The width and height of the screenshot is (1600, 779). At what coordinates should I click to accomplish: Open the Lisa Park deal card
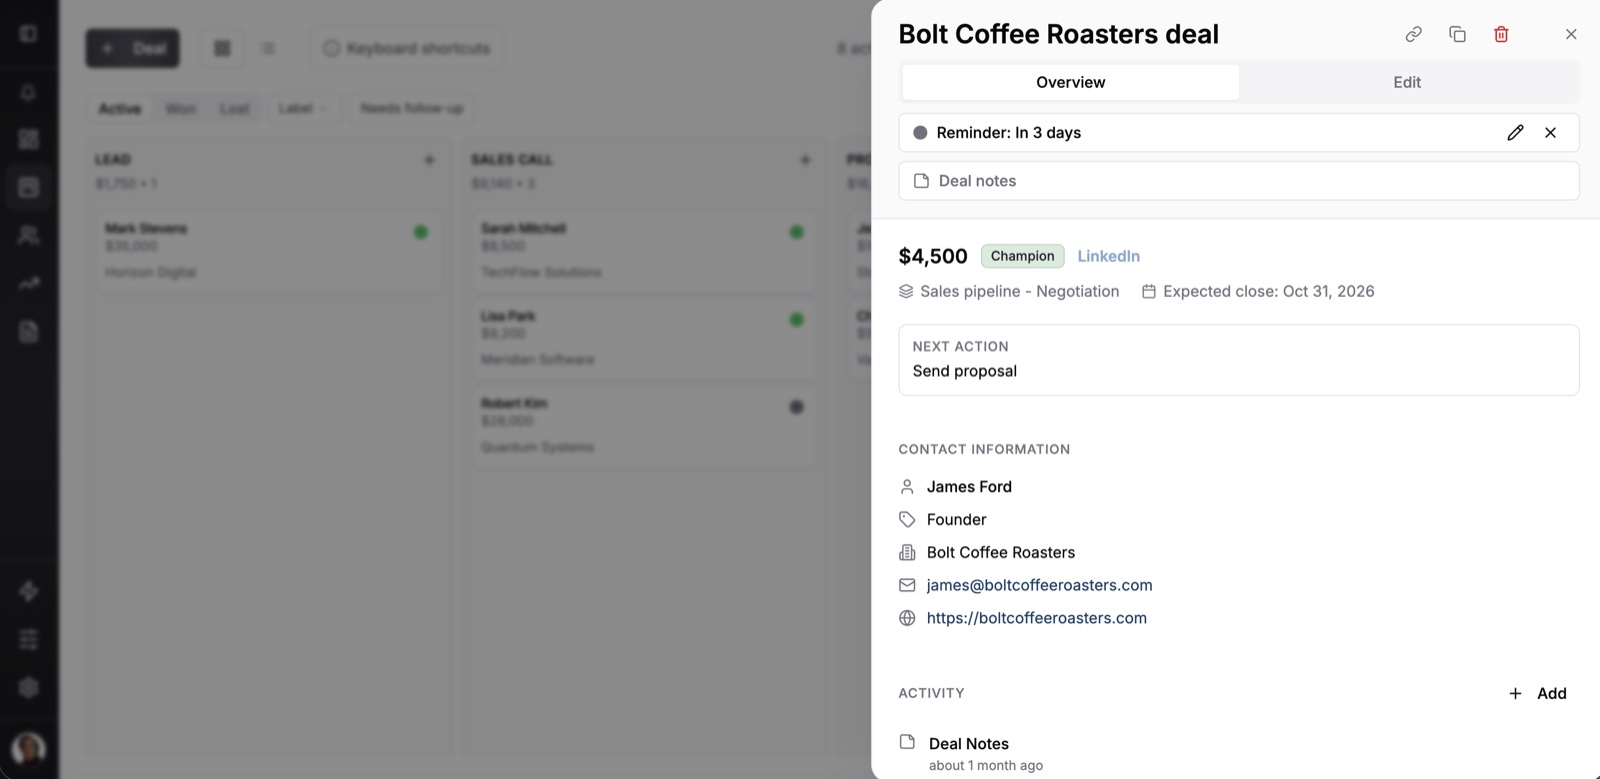(x=644, y=338)
